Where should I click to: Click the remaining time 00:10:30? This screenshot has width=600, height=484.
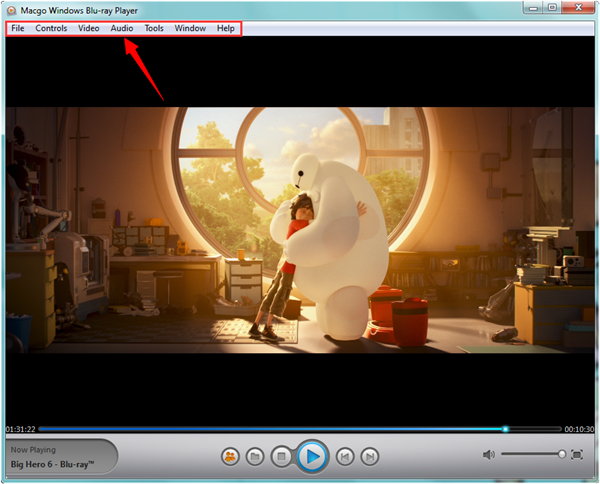pos(579,429)
